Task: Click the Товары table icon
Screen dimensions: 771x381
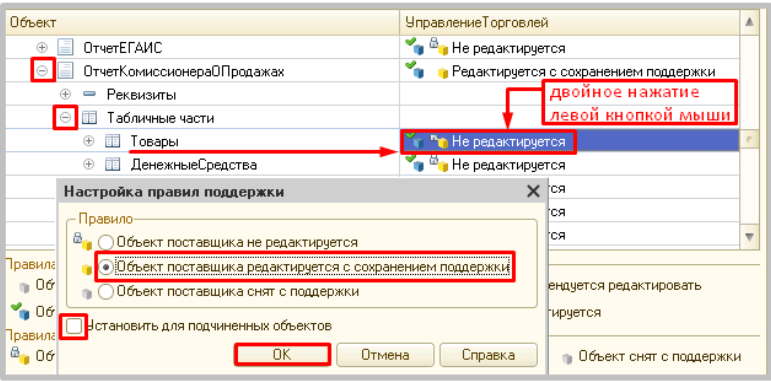Action: (x=113, y=142)
